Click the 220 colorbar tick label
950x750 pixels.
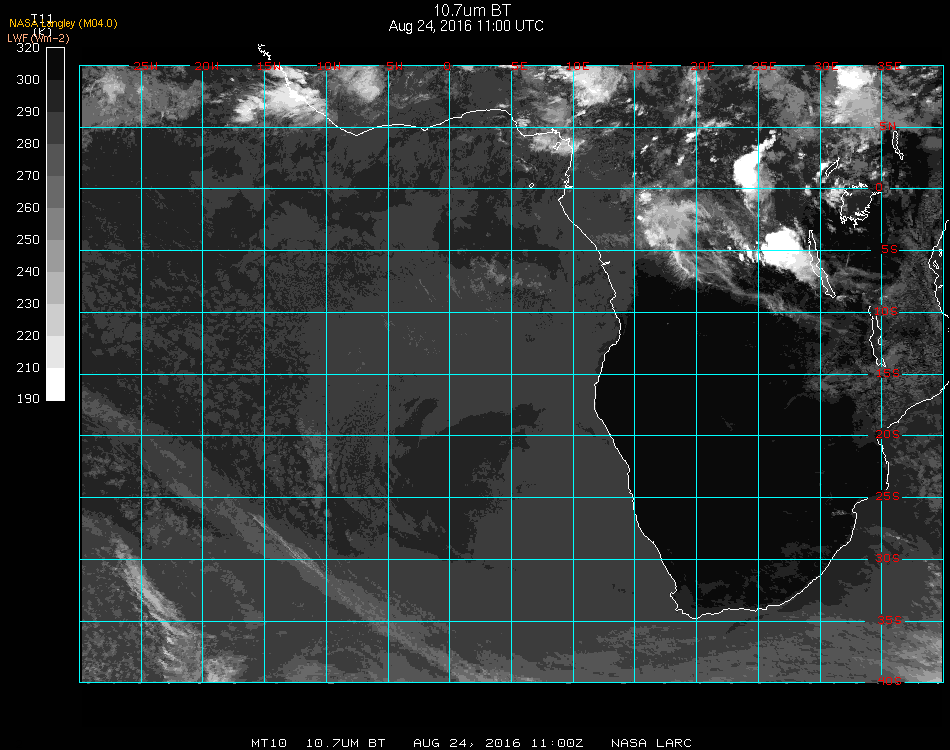pyautogui.click(x=28, y=336)
